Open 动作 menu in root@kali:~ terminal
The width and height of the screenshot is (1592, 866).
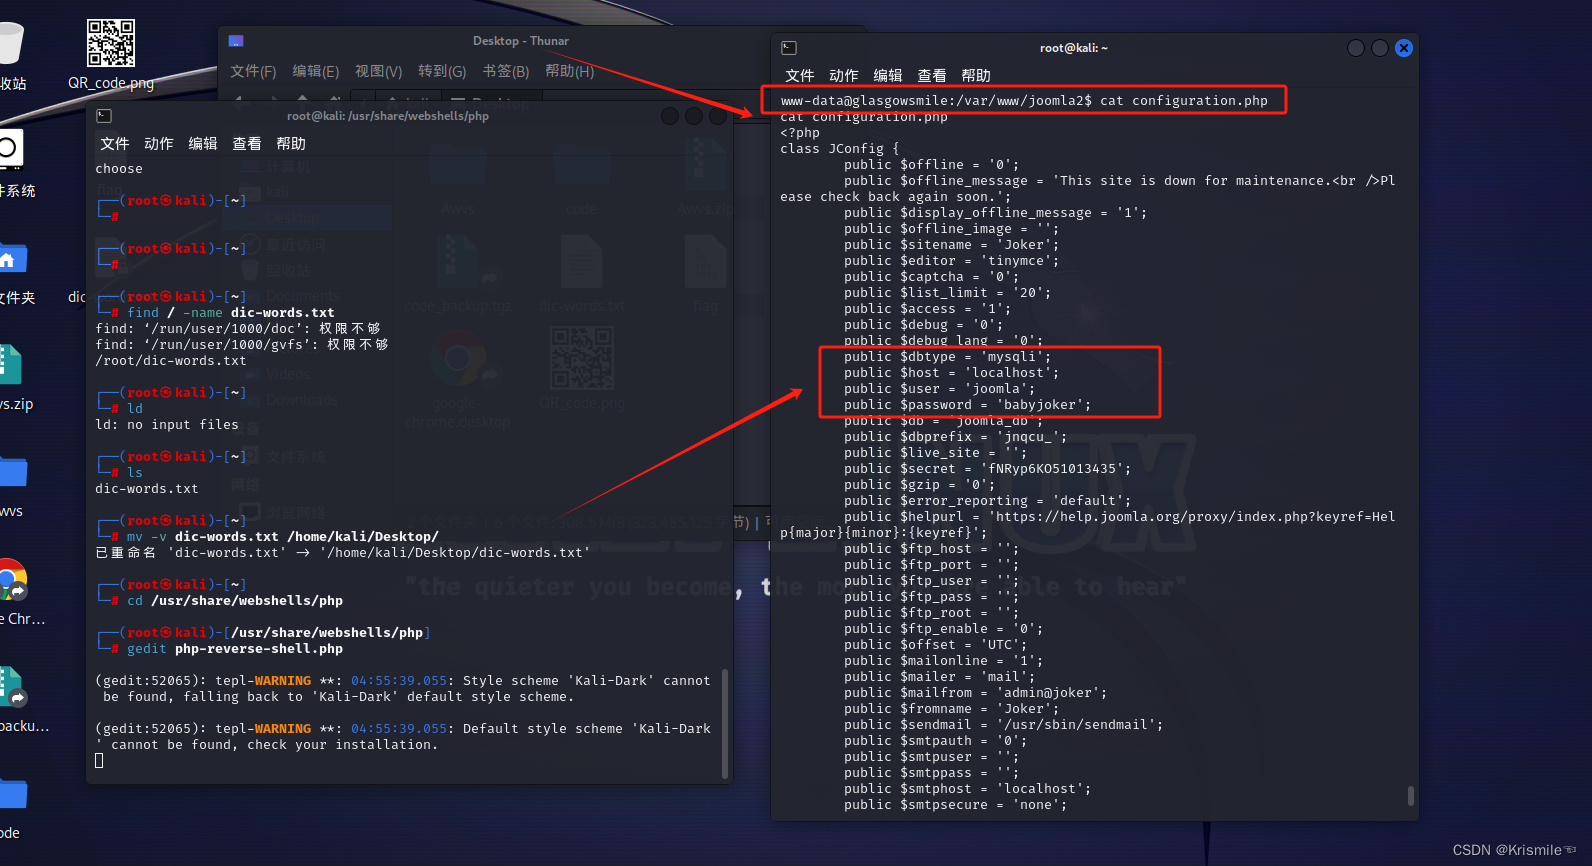click(844, 76)
